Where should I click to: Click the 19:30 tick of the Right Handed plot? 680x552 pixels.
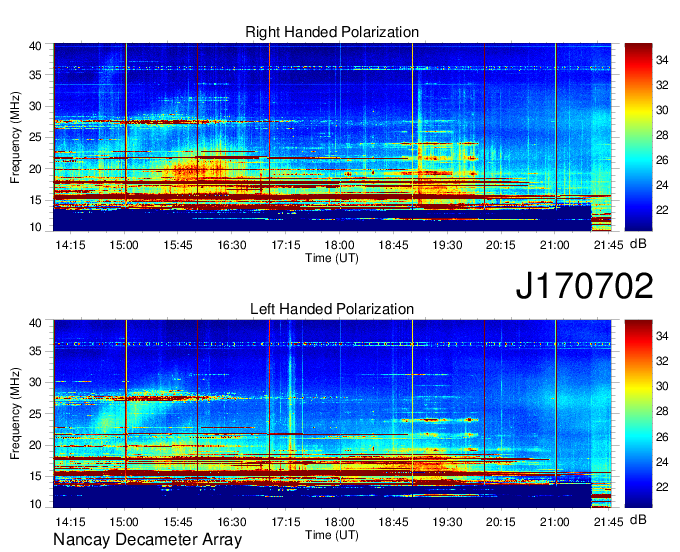(447, 245)
